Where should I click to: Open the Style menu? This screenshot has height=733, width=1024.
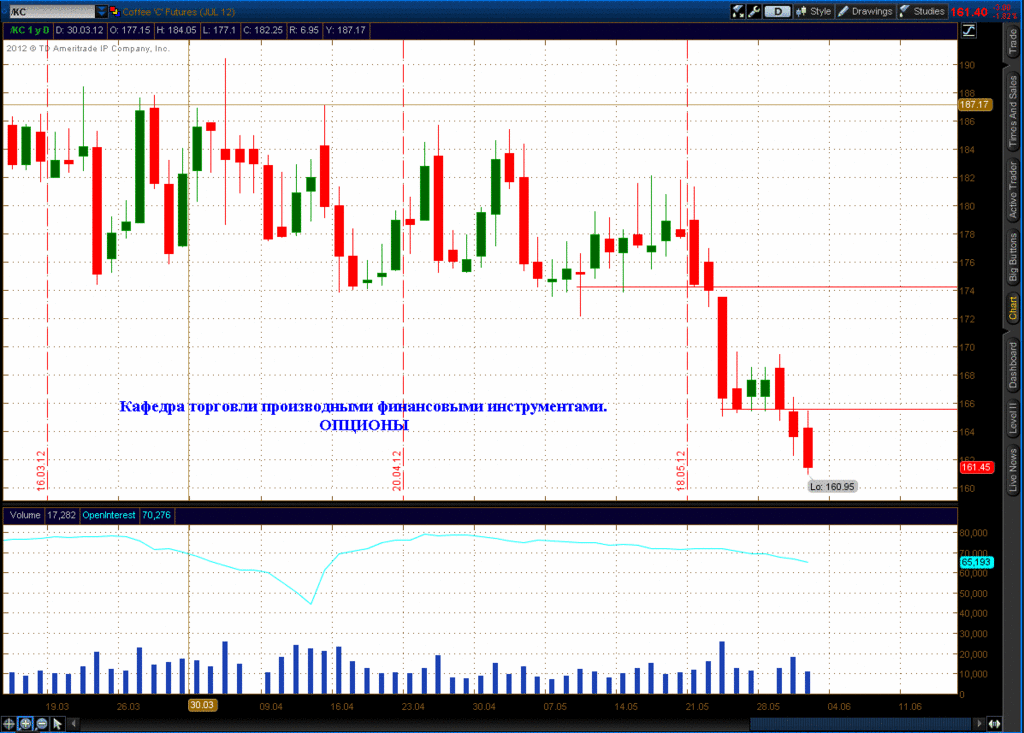(x=813, y=11)
